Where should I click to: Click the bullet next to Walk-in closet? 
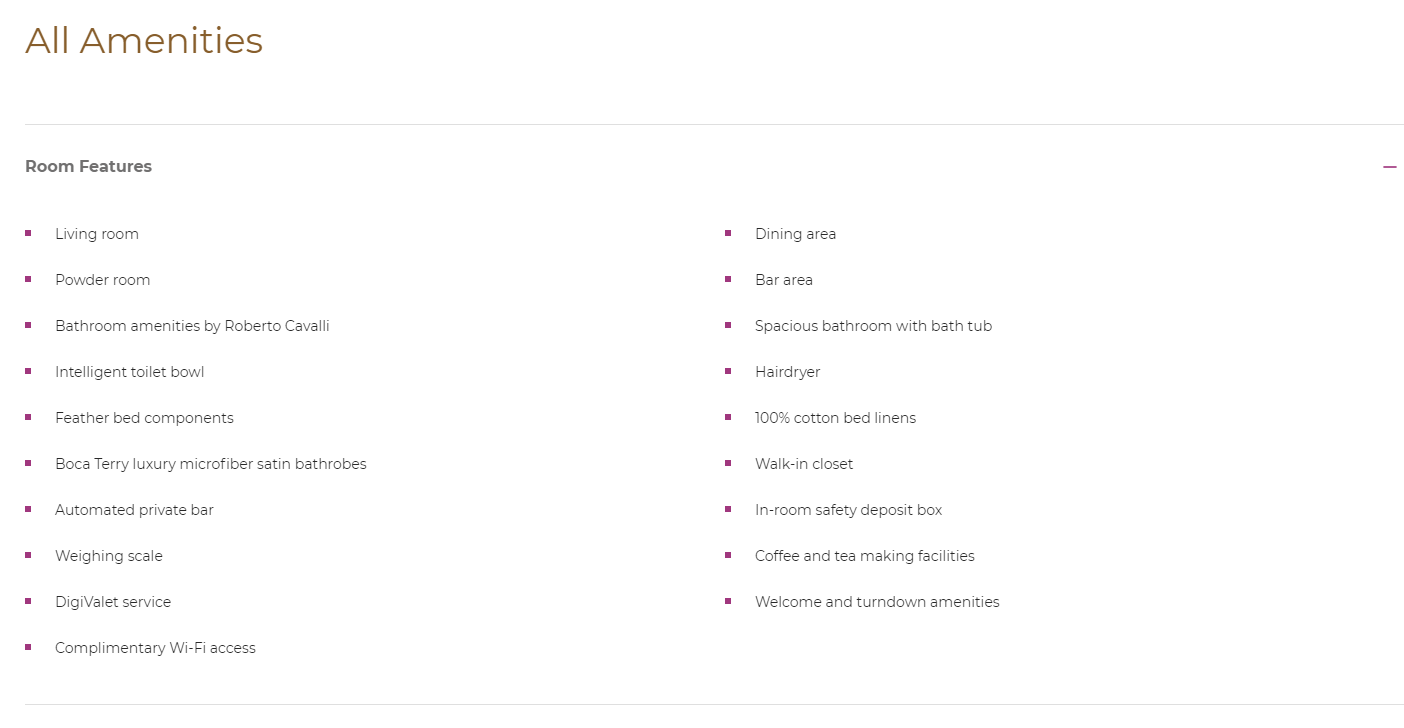(x=728, y=463)
